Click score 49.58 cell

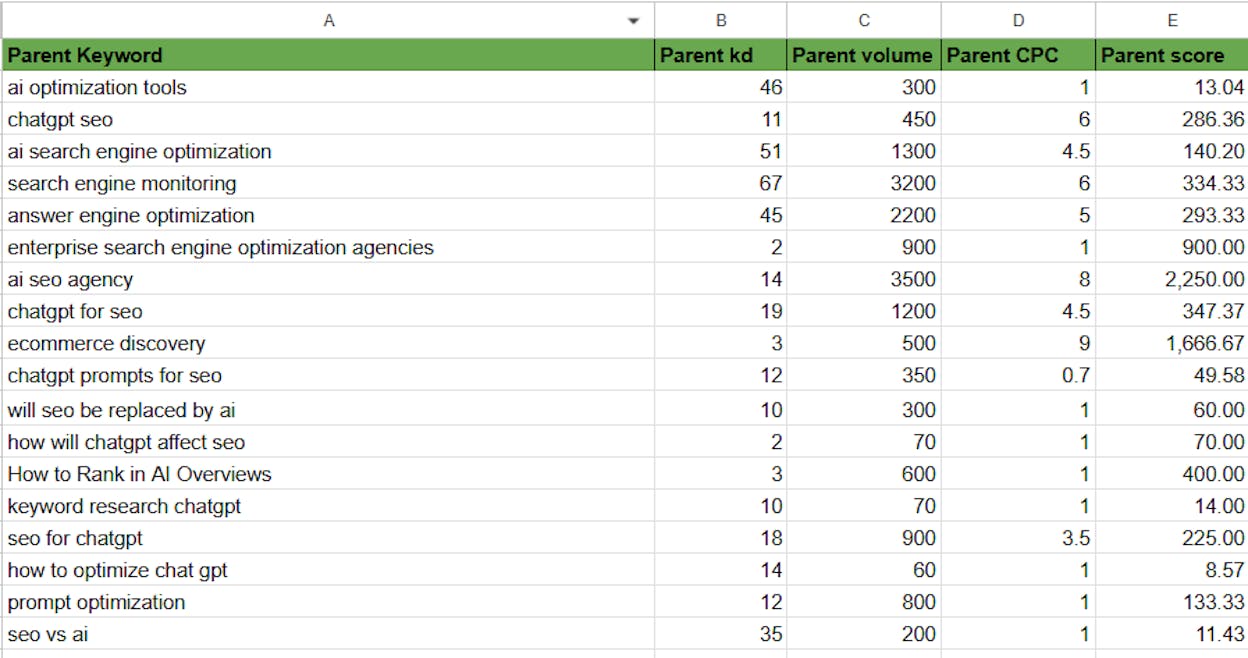pos(1172,375)
